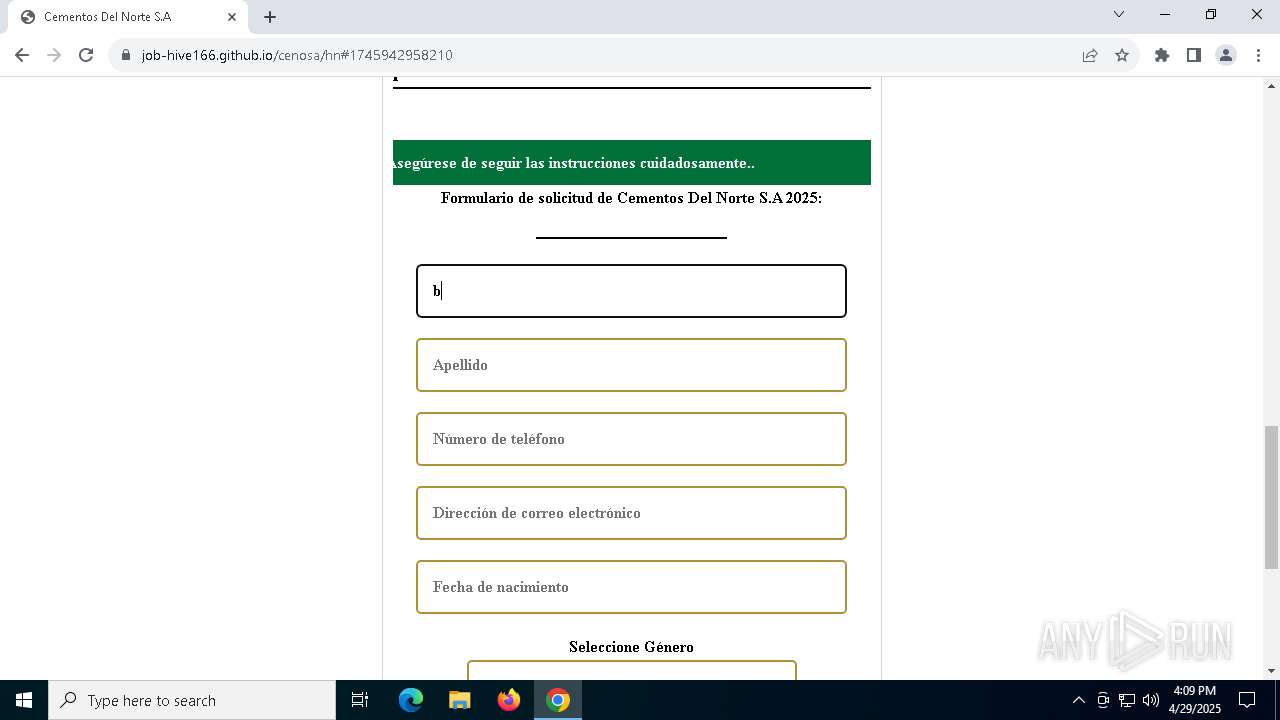Click the scrollbar up arrow

(x=1271, y=85)
